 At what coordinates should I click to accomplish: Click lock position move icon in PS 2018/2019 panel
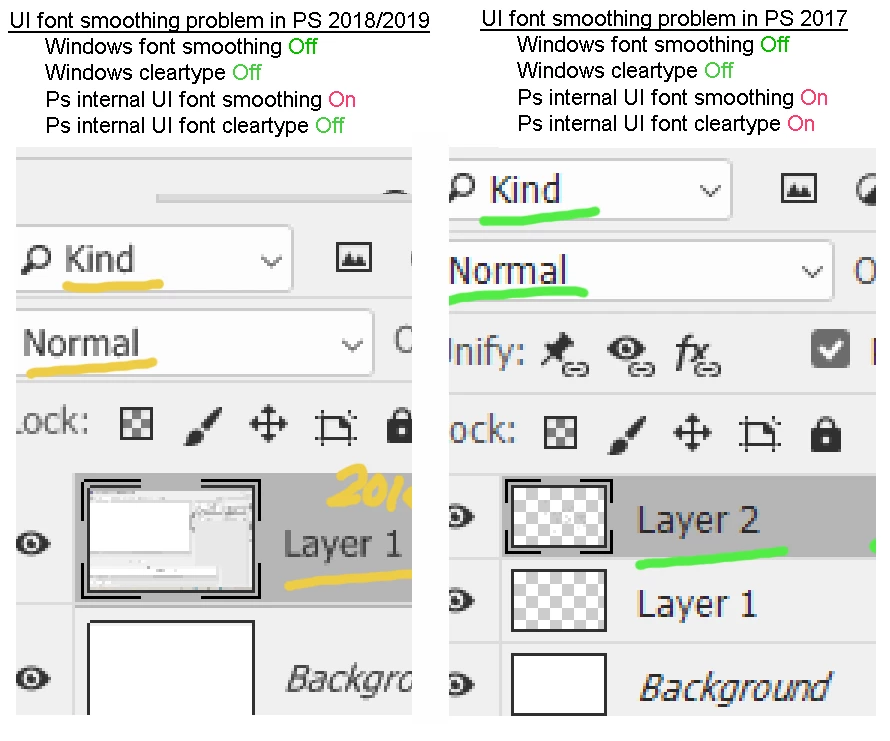[268, 424]
